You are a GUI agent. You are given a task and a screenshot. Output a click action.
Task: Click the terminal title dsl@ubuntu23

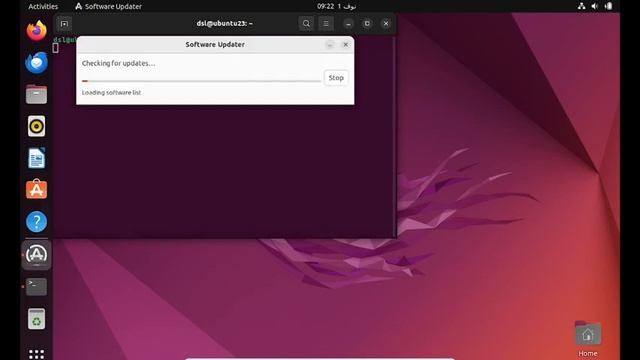(x=224, y=24)
